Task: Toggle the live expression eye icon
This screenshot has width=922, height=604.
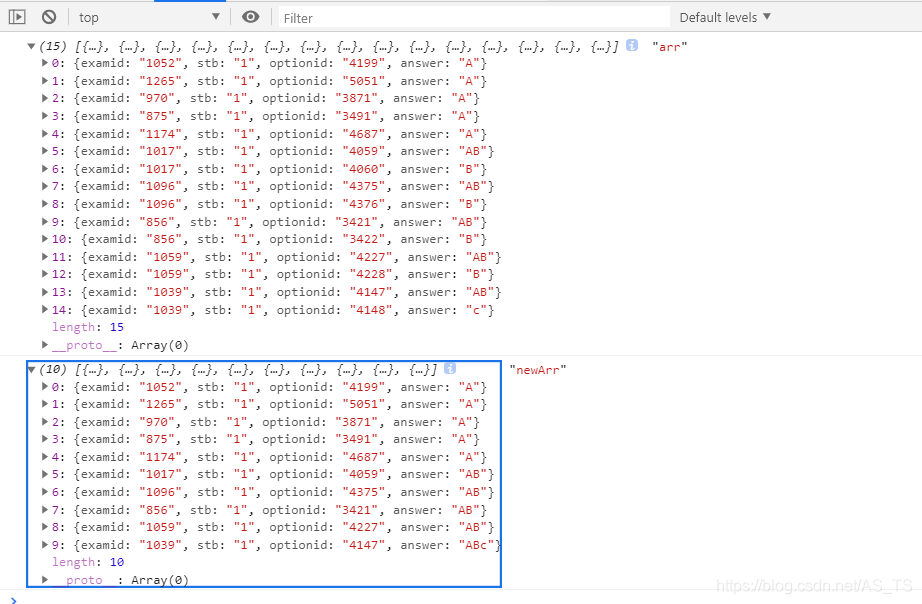Action: tap(250, 17)
